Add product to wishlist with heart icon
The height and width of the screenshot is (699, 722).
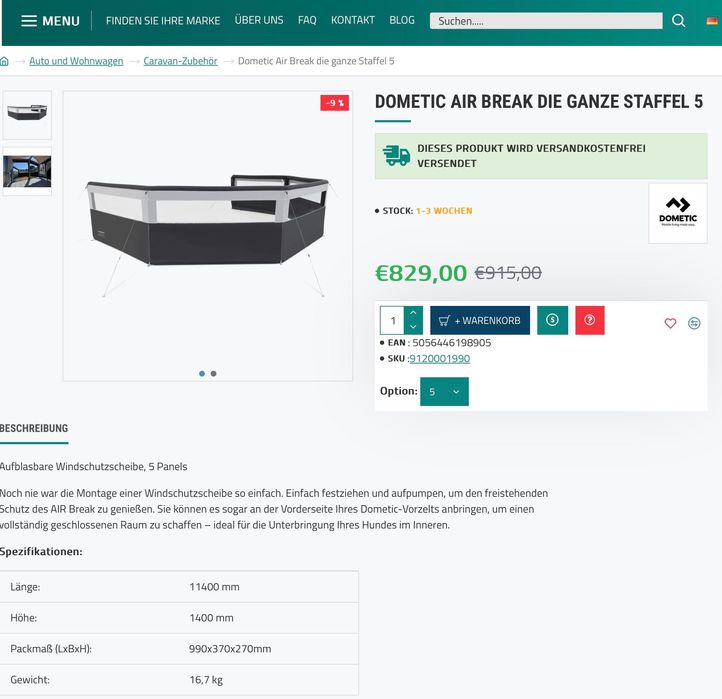pos(670,323)
